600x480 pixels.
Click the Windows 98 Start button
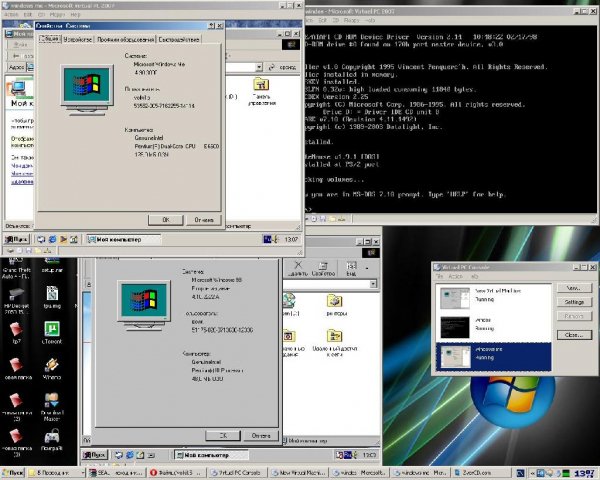(94, 455)
